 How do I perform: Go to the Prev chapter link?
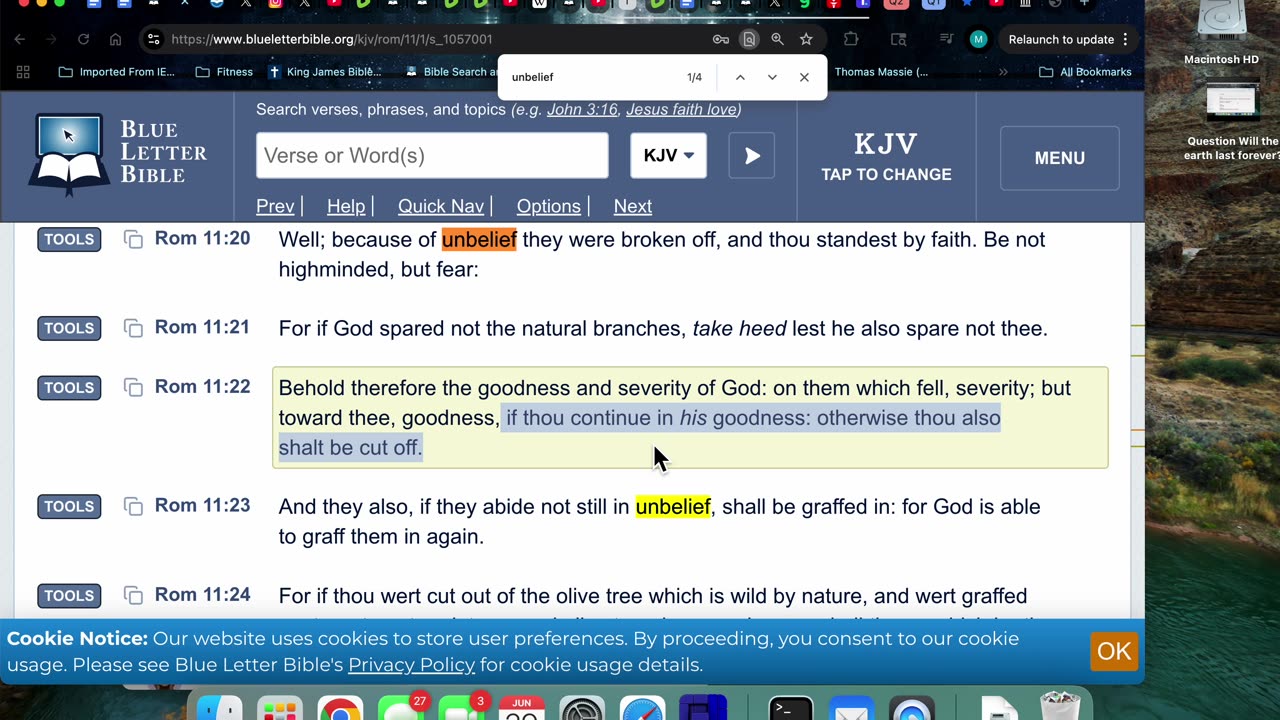click(x=275, y=206)
